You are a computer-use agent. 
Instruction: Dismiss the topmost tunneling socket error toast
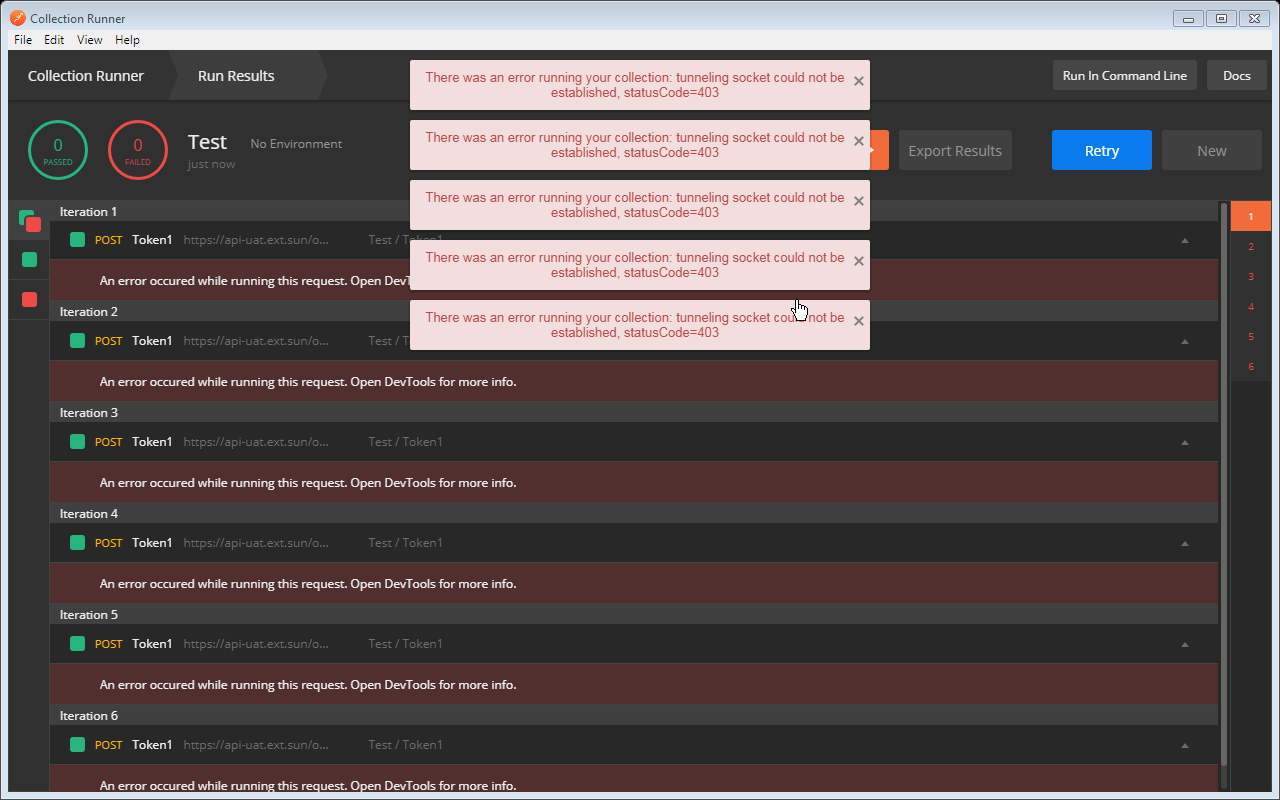pos(858,81)
